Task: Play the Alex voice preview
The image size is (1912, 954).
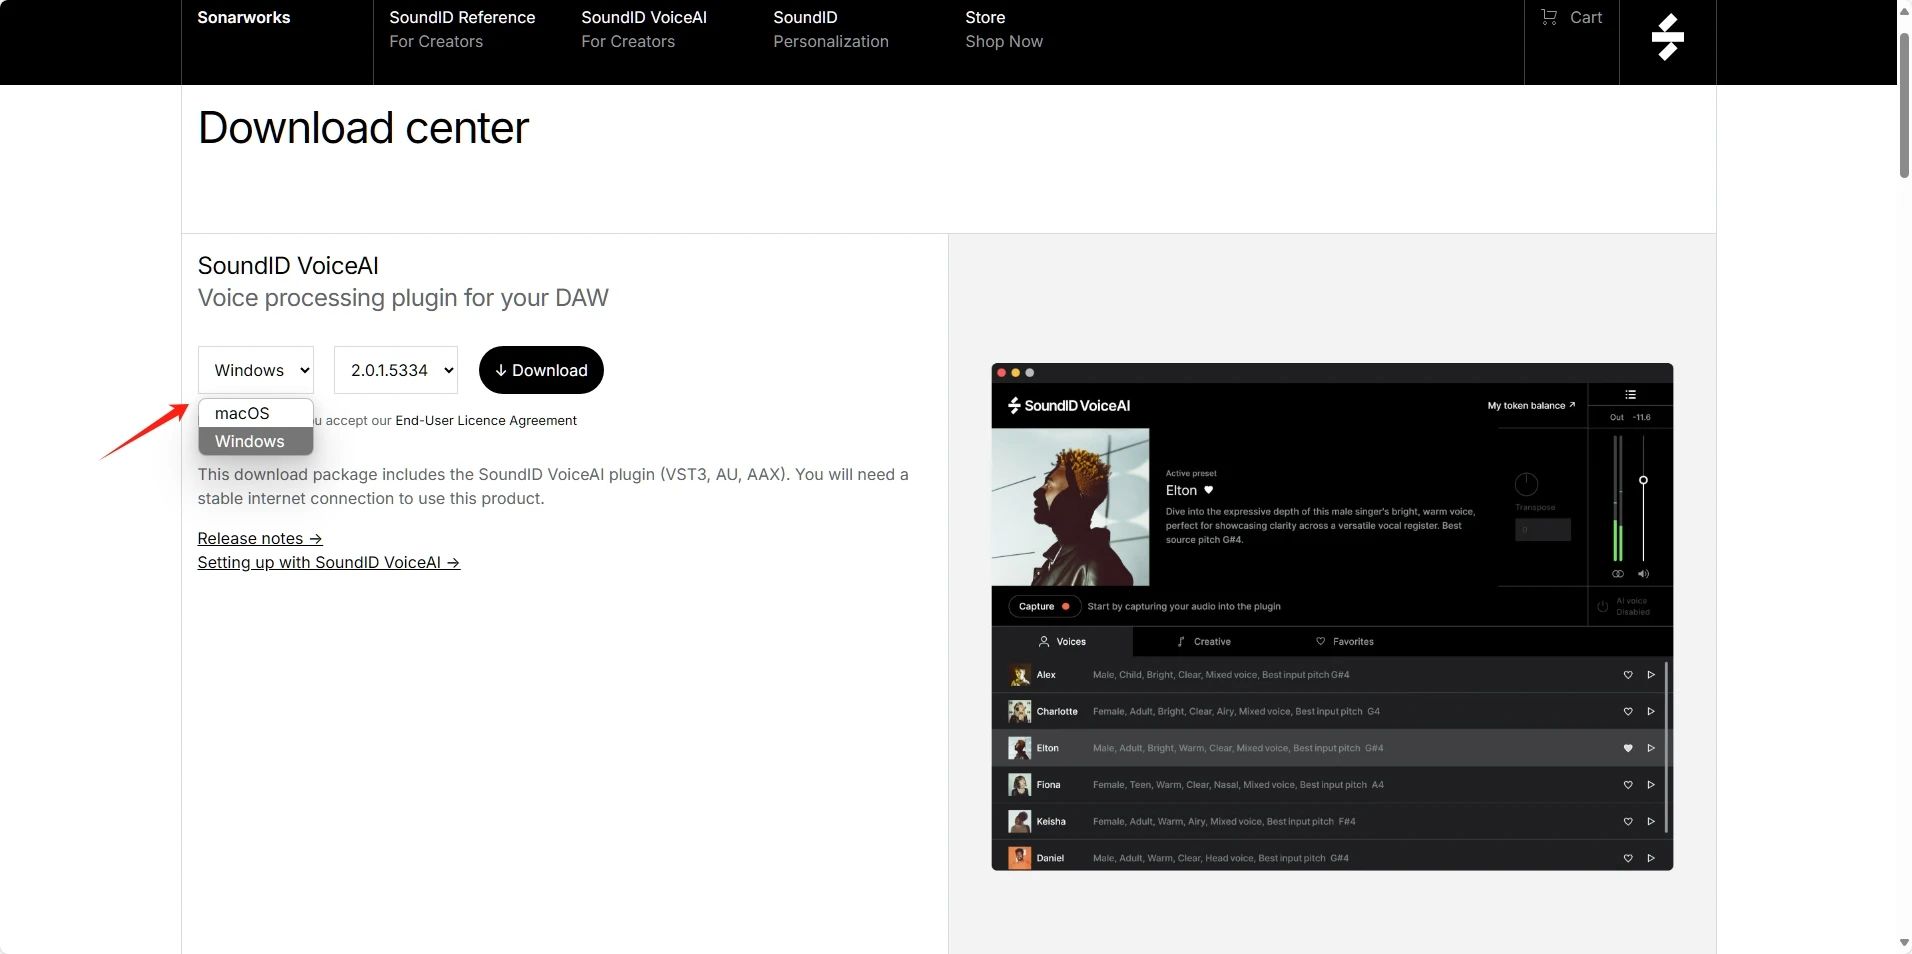Action: 1651,675
